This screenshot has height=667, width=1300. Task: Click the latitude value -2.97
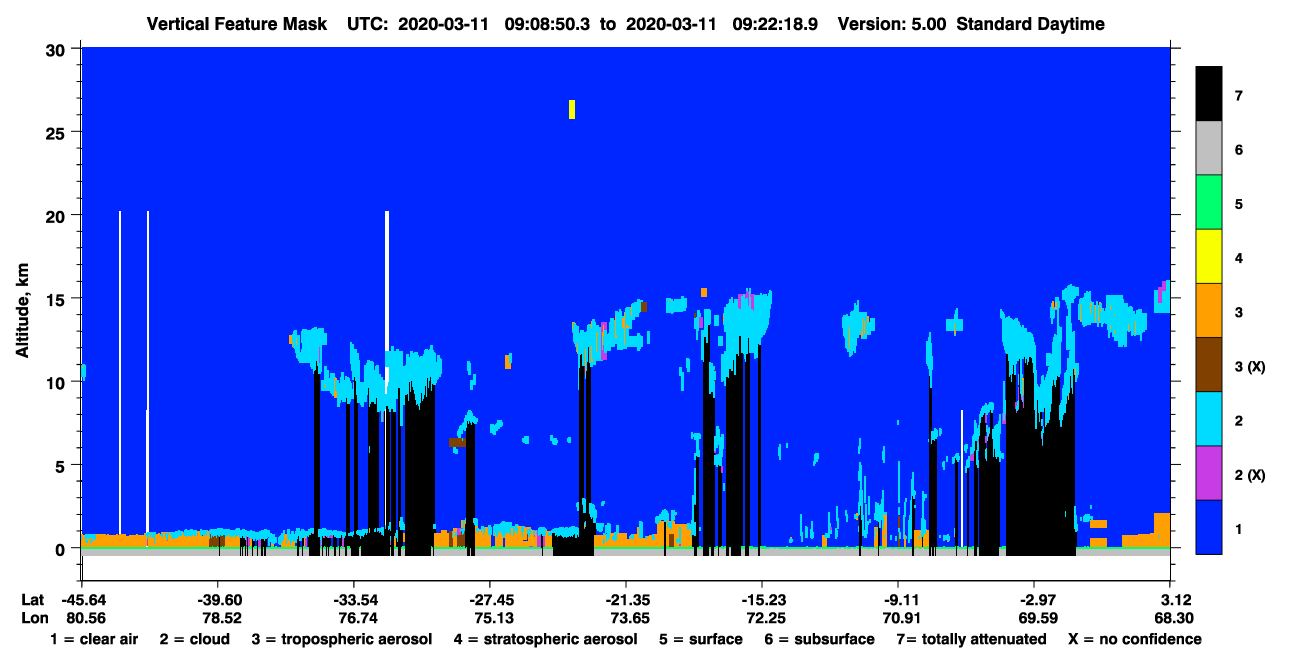(1035, 600)
